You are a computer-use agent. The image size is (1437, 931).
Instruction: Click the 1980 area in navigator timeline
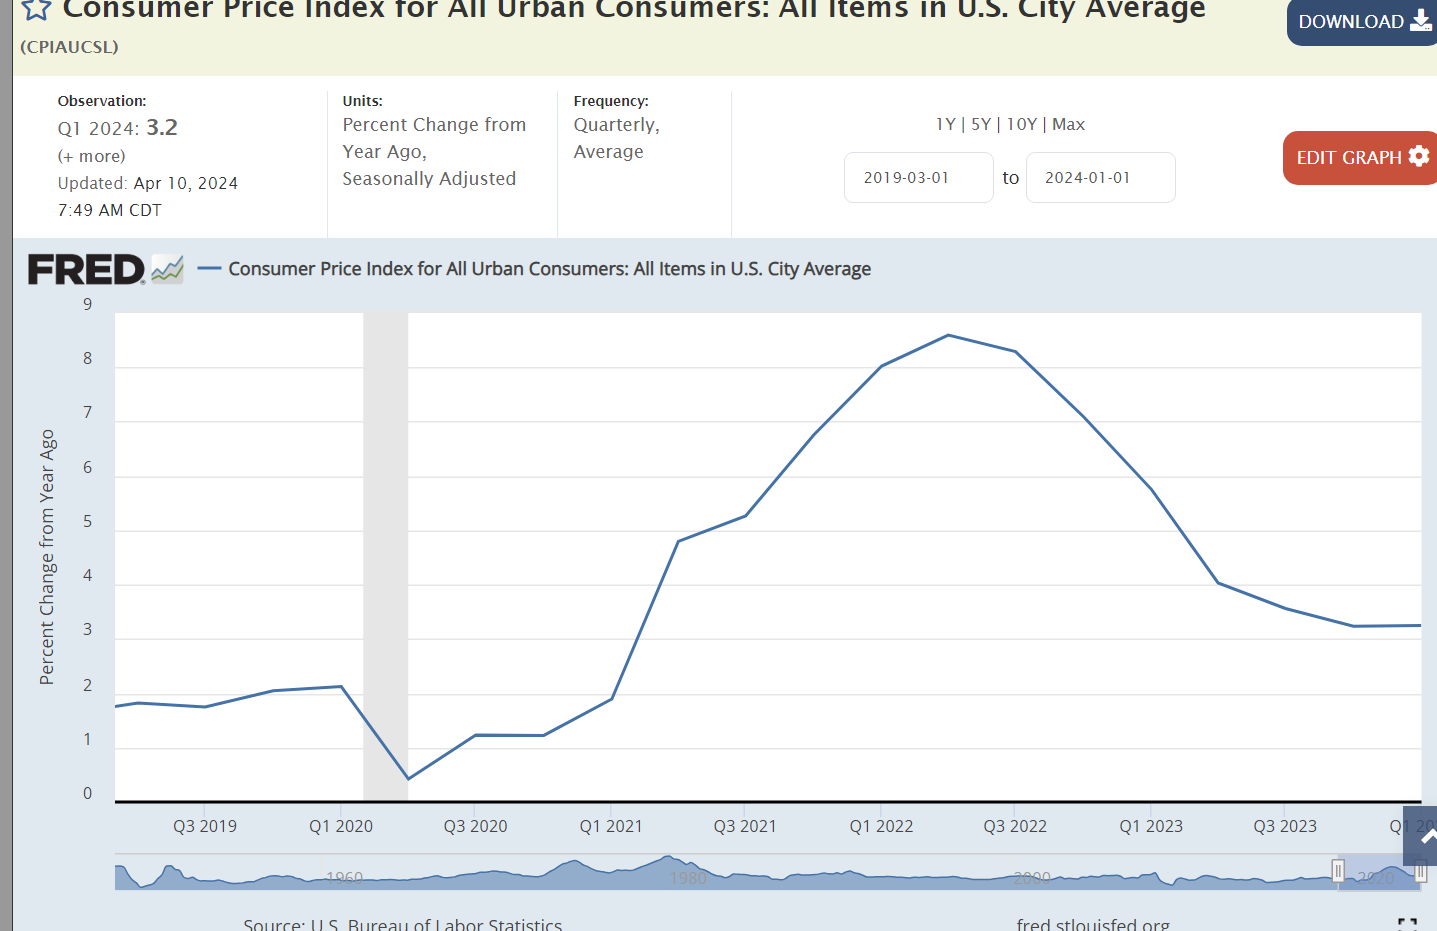tap(688, 877)
